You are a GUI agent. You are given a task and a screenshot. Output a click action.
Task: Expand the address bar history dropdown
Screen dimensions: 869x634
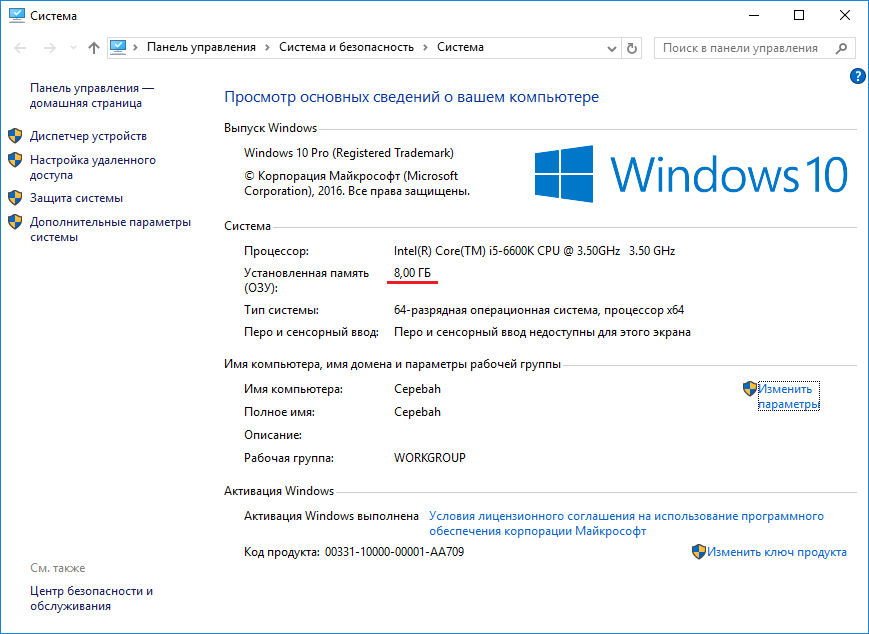612,49
